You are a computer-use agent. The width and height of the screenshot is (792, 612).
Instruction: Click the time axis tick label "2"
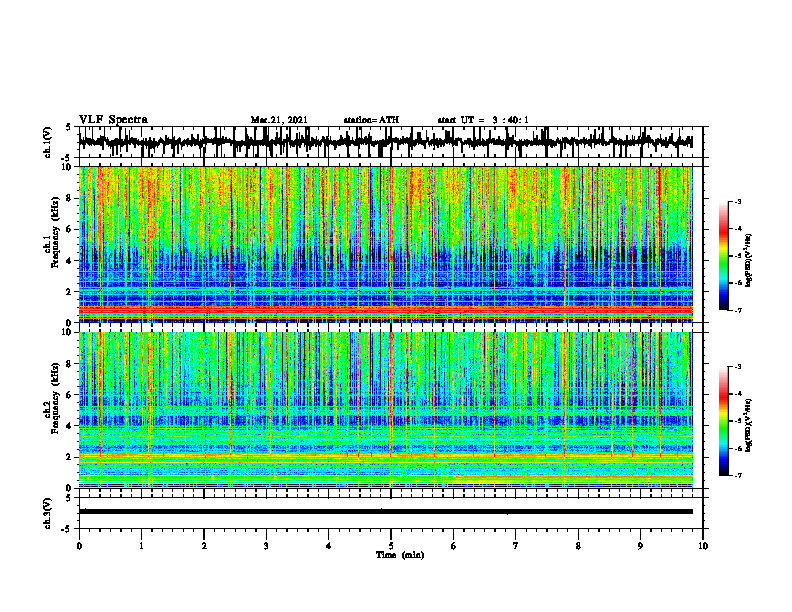204,546
